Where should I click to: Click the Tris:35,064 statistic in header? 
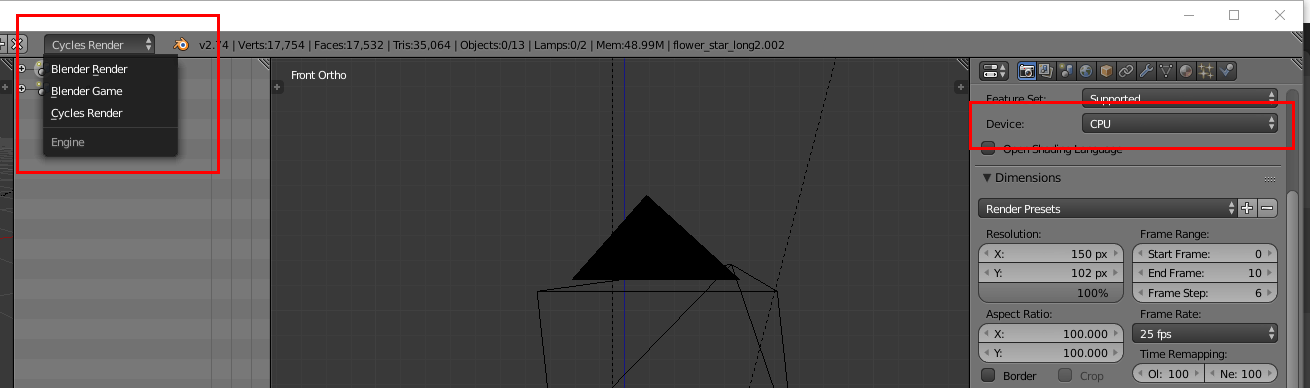421,45
